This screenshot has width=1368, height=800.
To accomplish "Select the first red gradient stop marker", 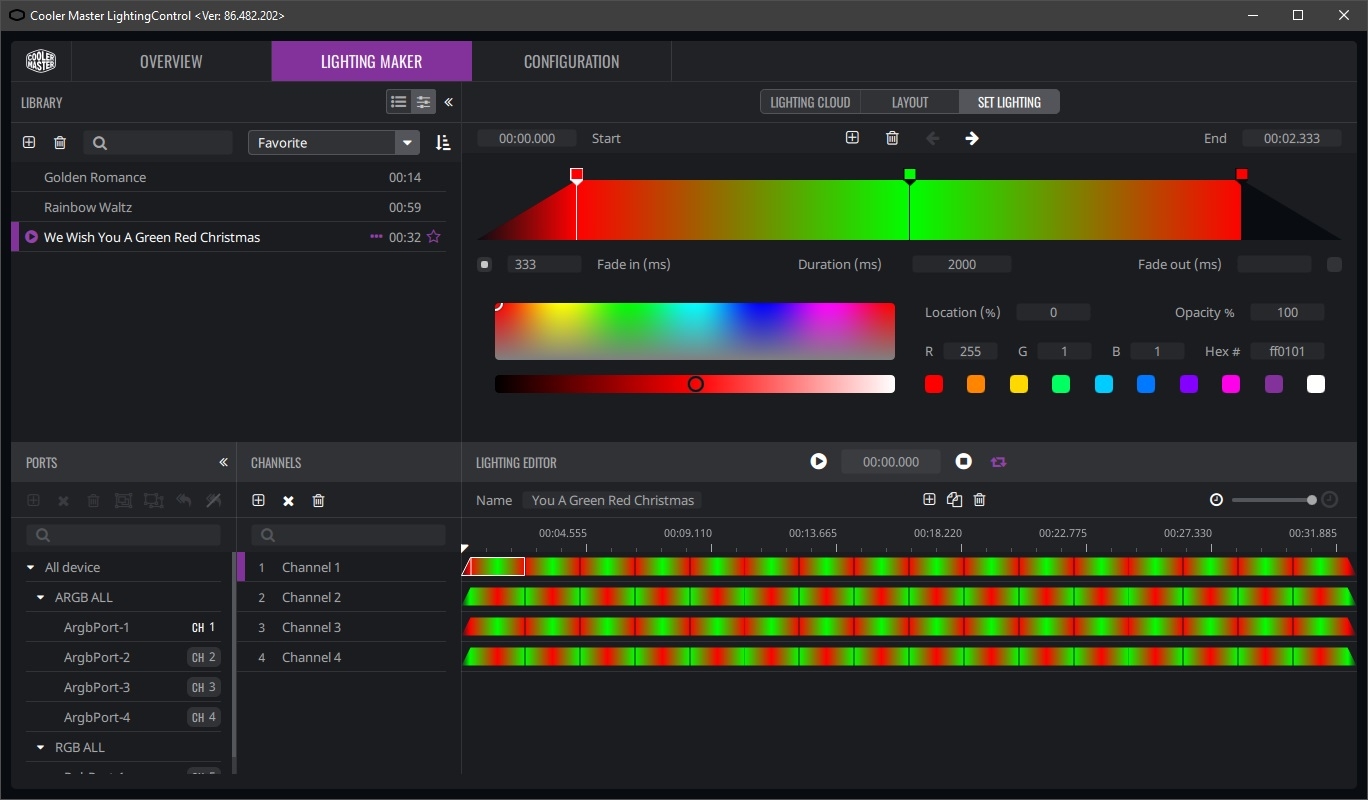I will pos(576,174).
